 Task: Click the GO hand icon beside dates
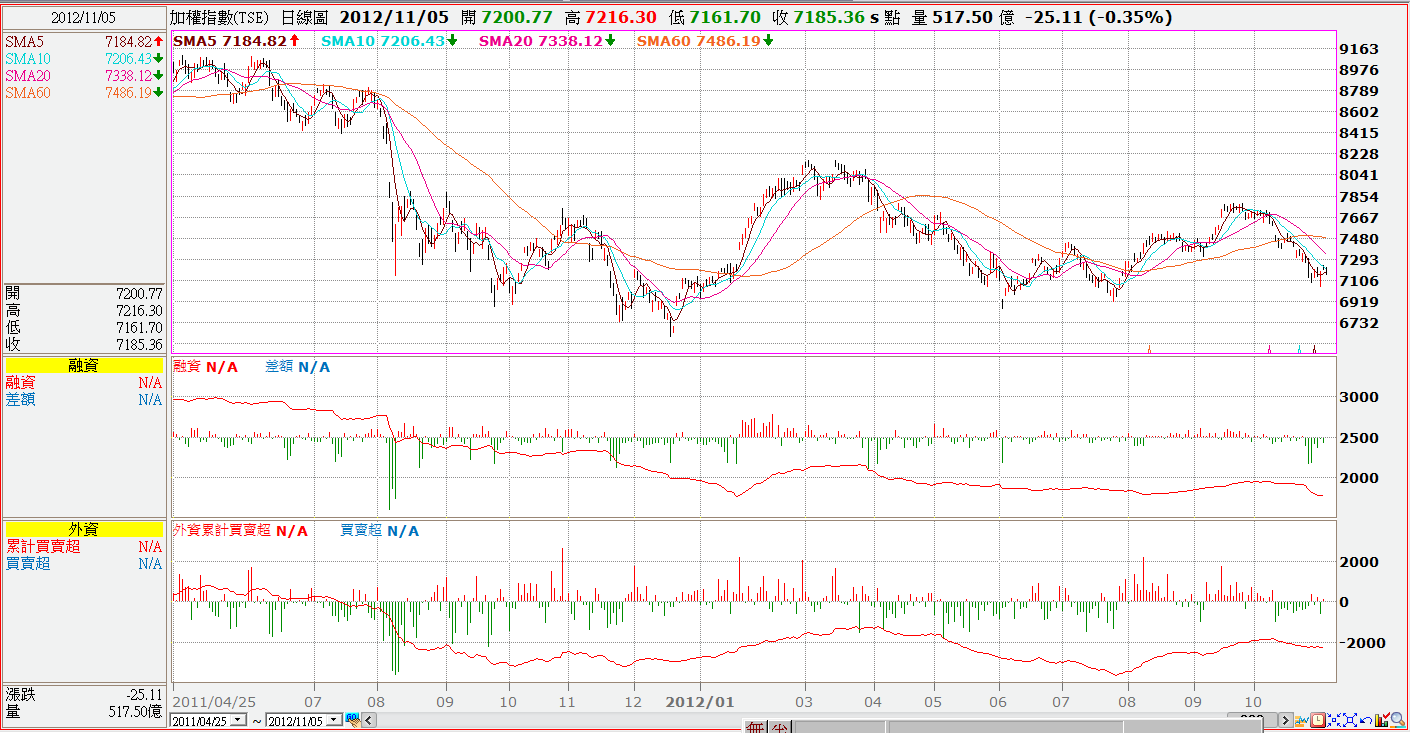coord(353,720)
